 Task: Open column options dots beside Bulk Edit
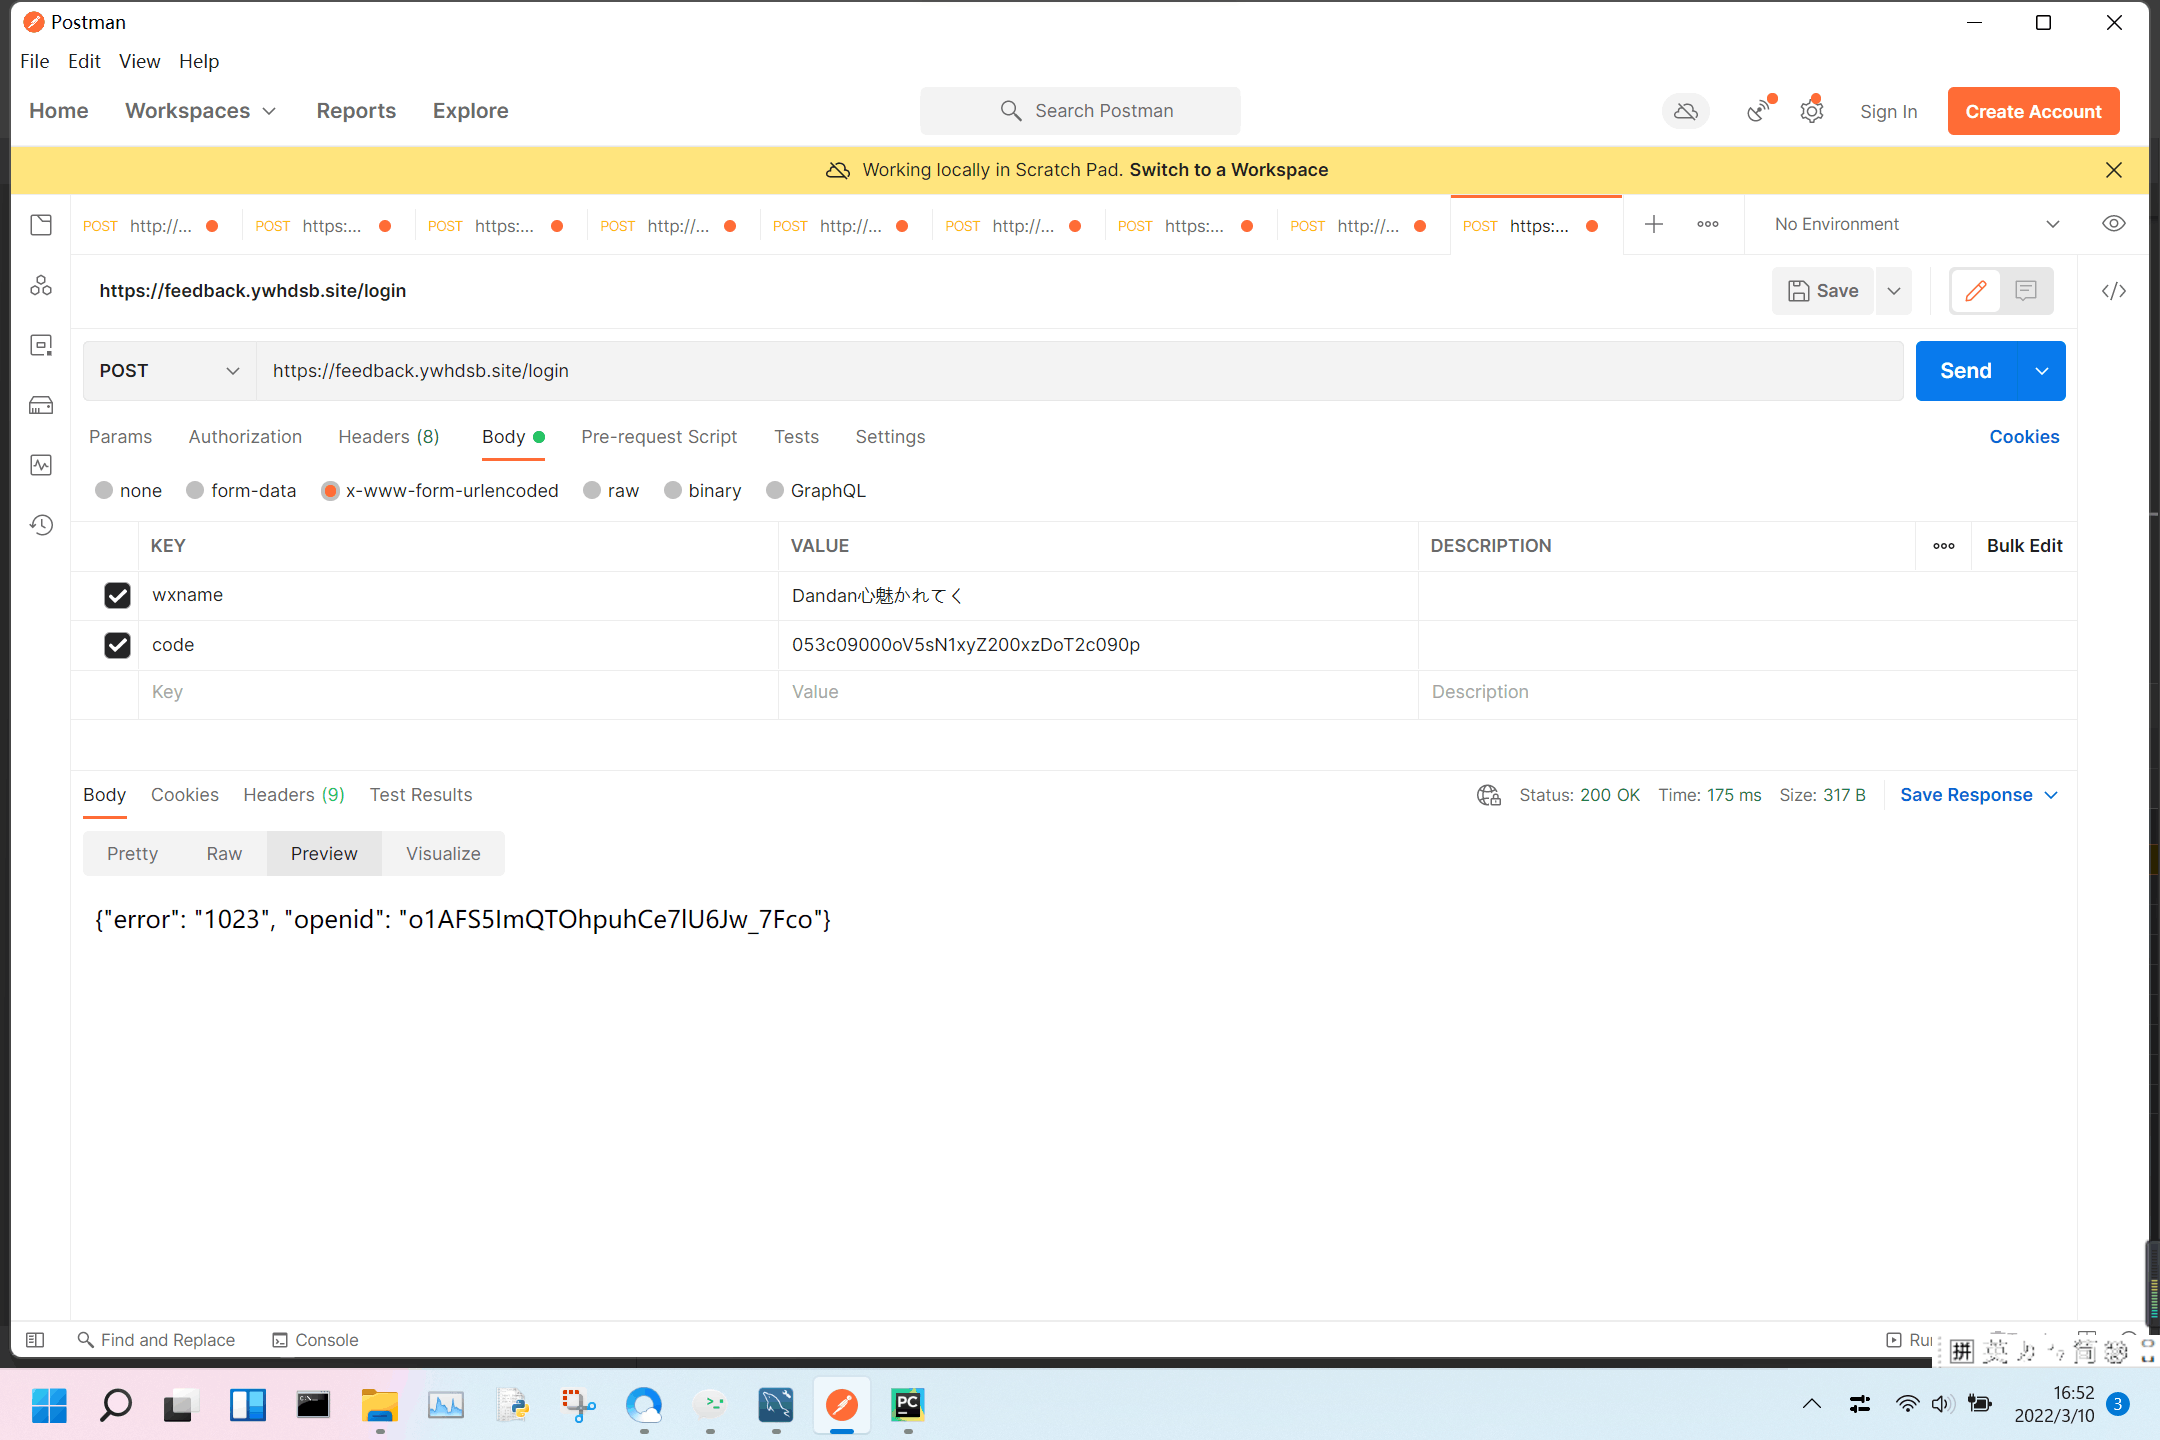coord(1944,546)
